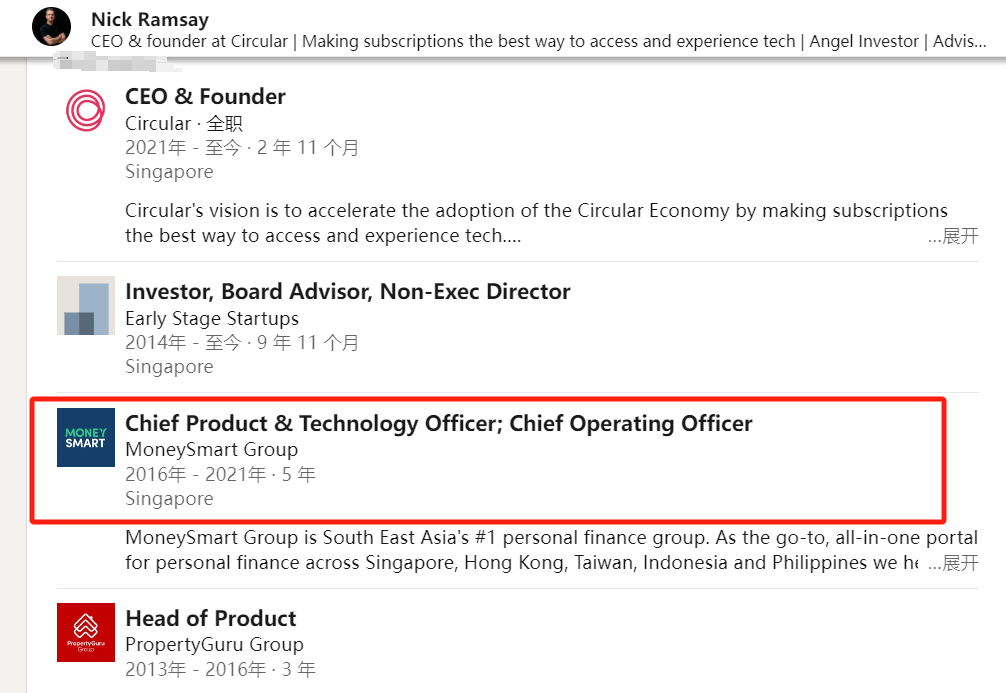This screenshot has height=693, width=1006.
Task: Click the Circular company logo
Action: 85,110
